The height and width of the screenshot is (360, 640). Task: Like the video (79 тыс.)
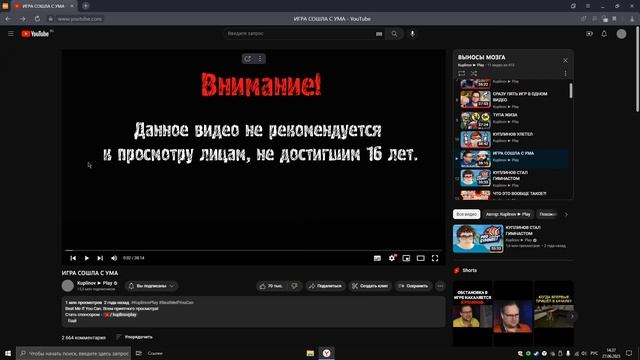[x=271, y=286]
